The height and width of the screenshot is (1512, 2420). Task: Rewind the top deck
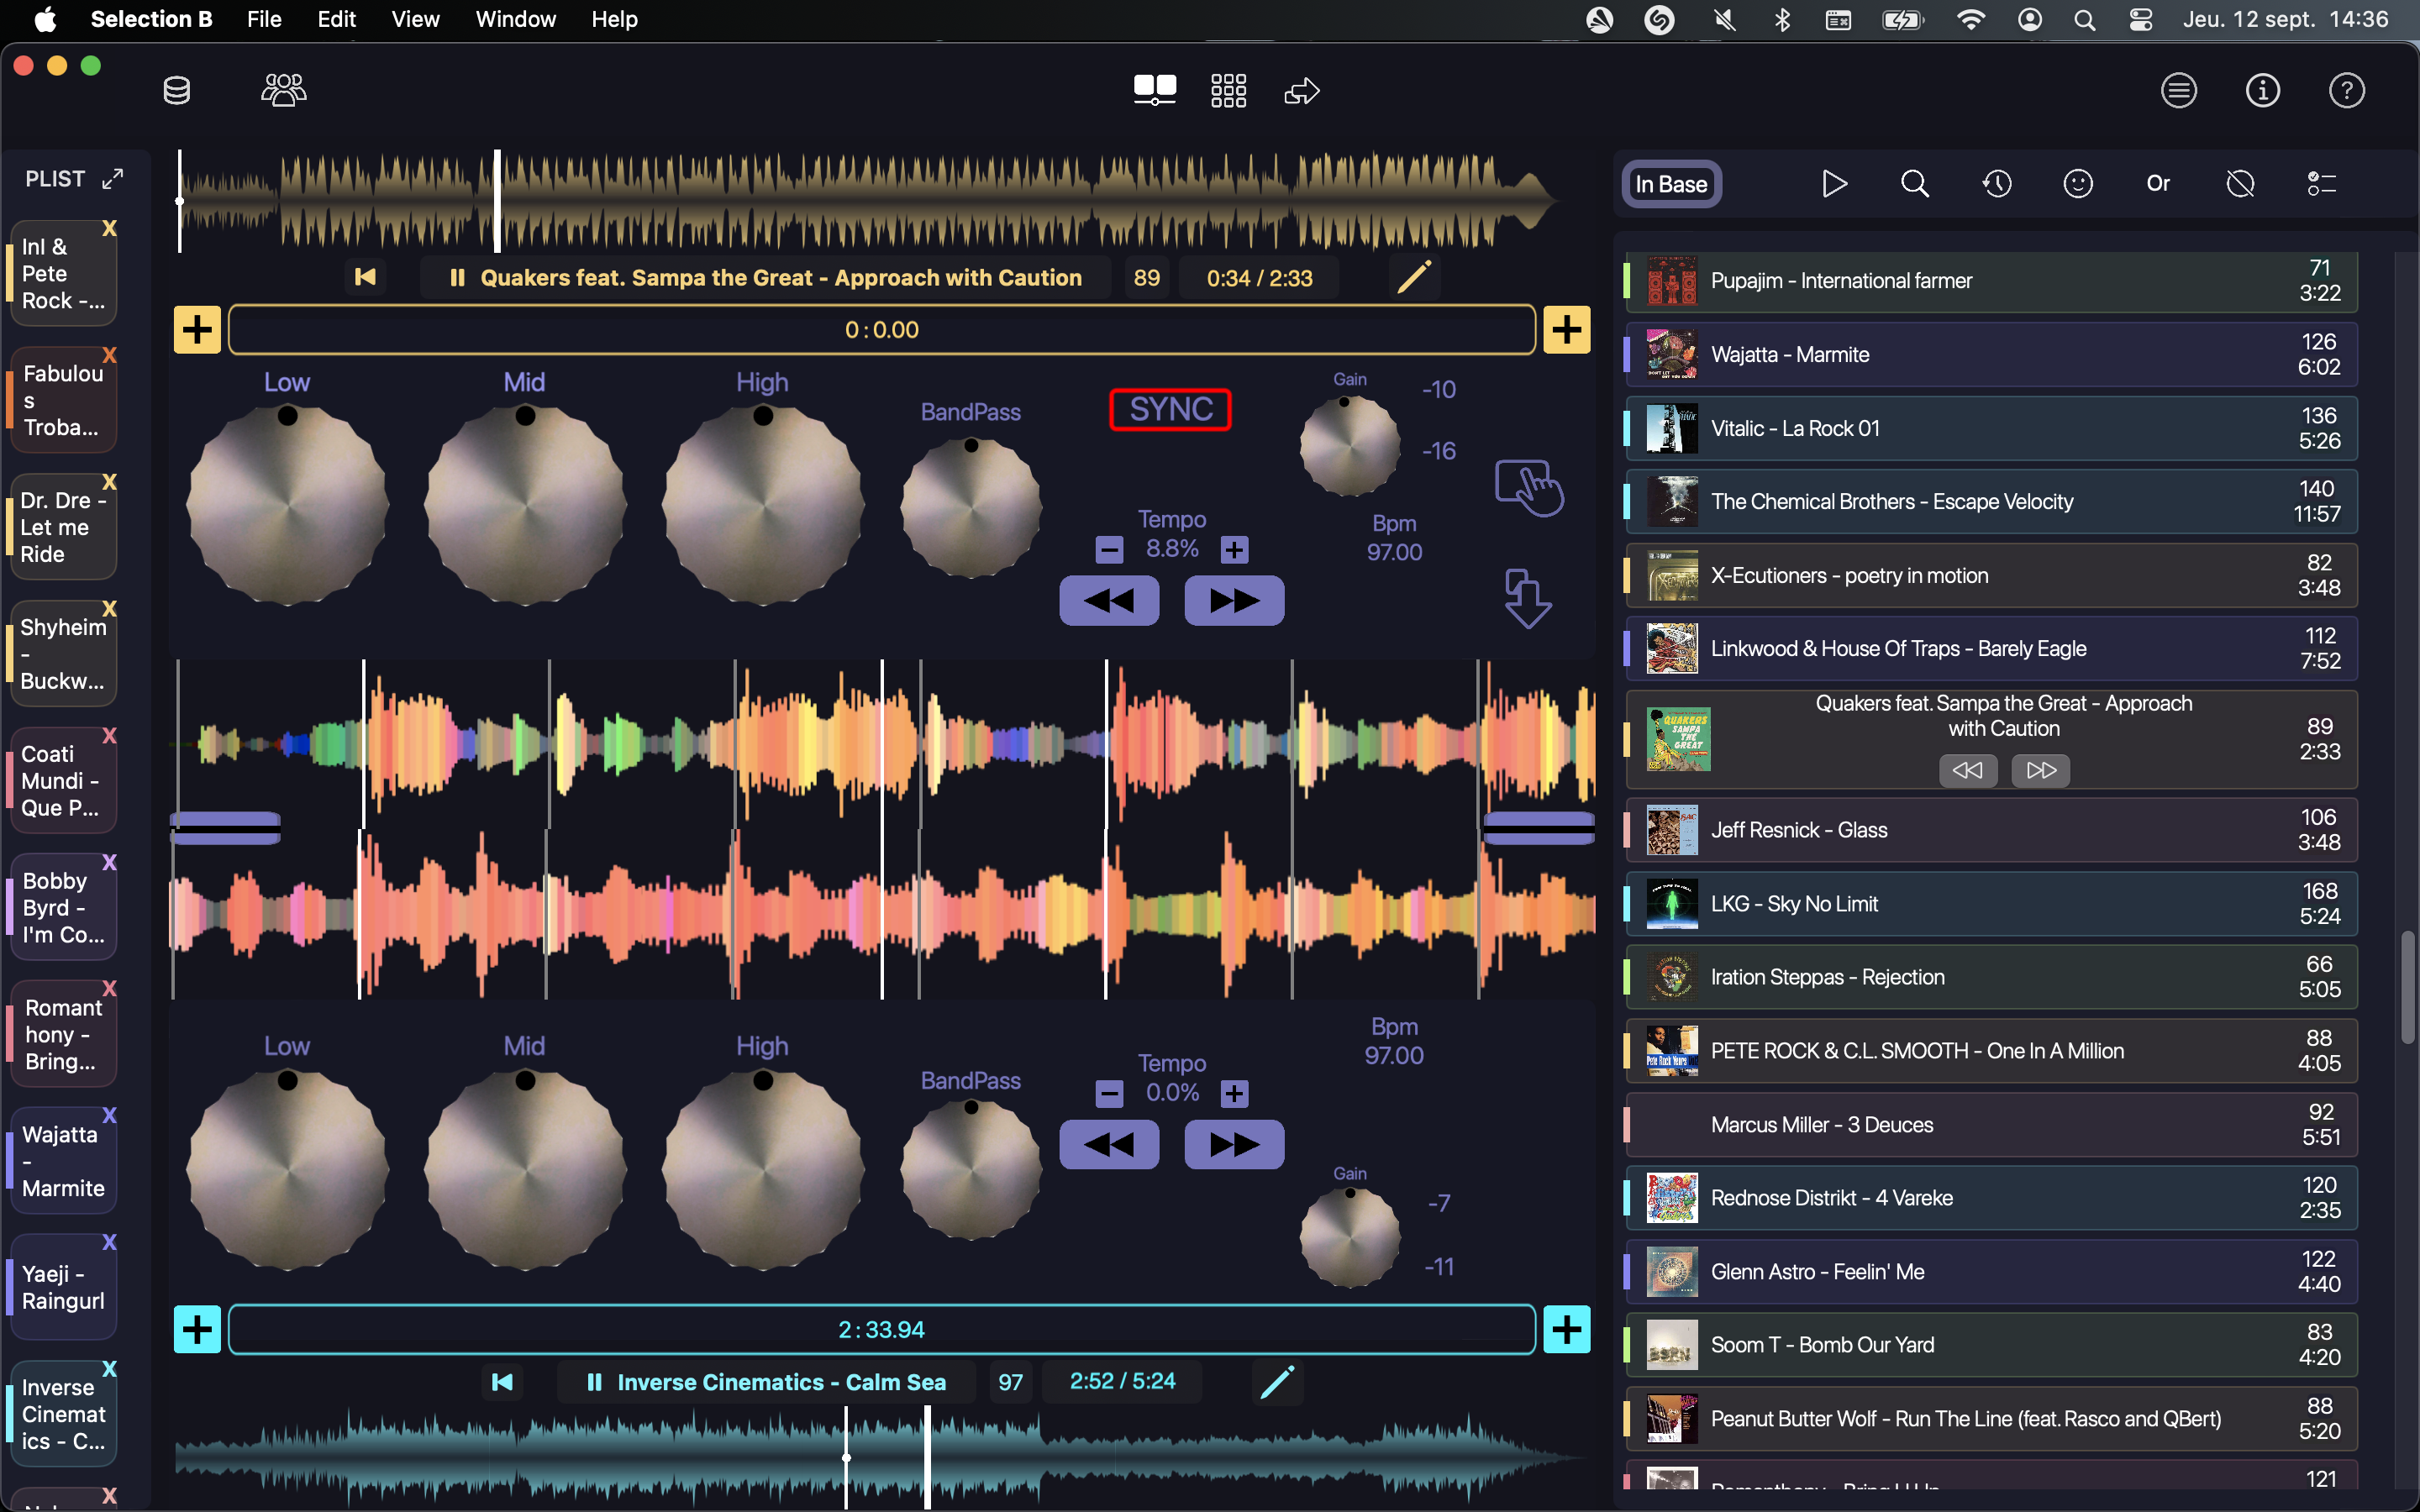[x=1109, y=601]
